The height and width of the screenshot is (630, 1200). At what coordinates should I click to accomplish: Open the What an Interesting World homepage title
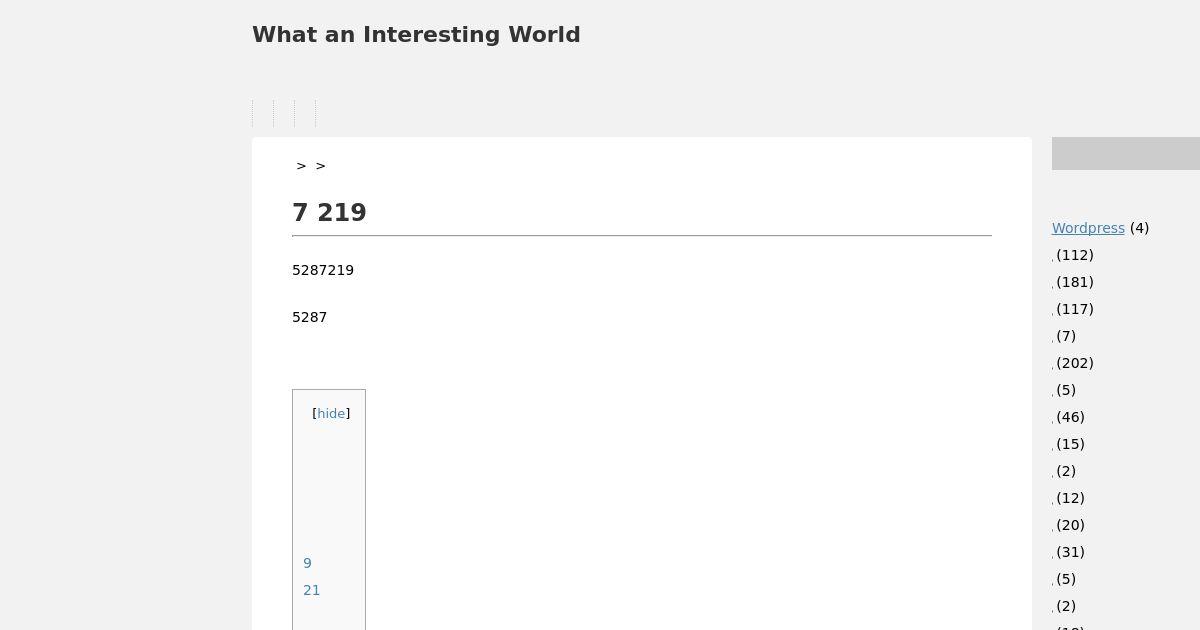[416, 35]
